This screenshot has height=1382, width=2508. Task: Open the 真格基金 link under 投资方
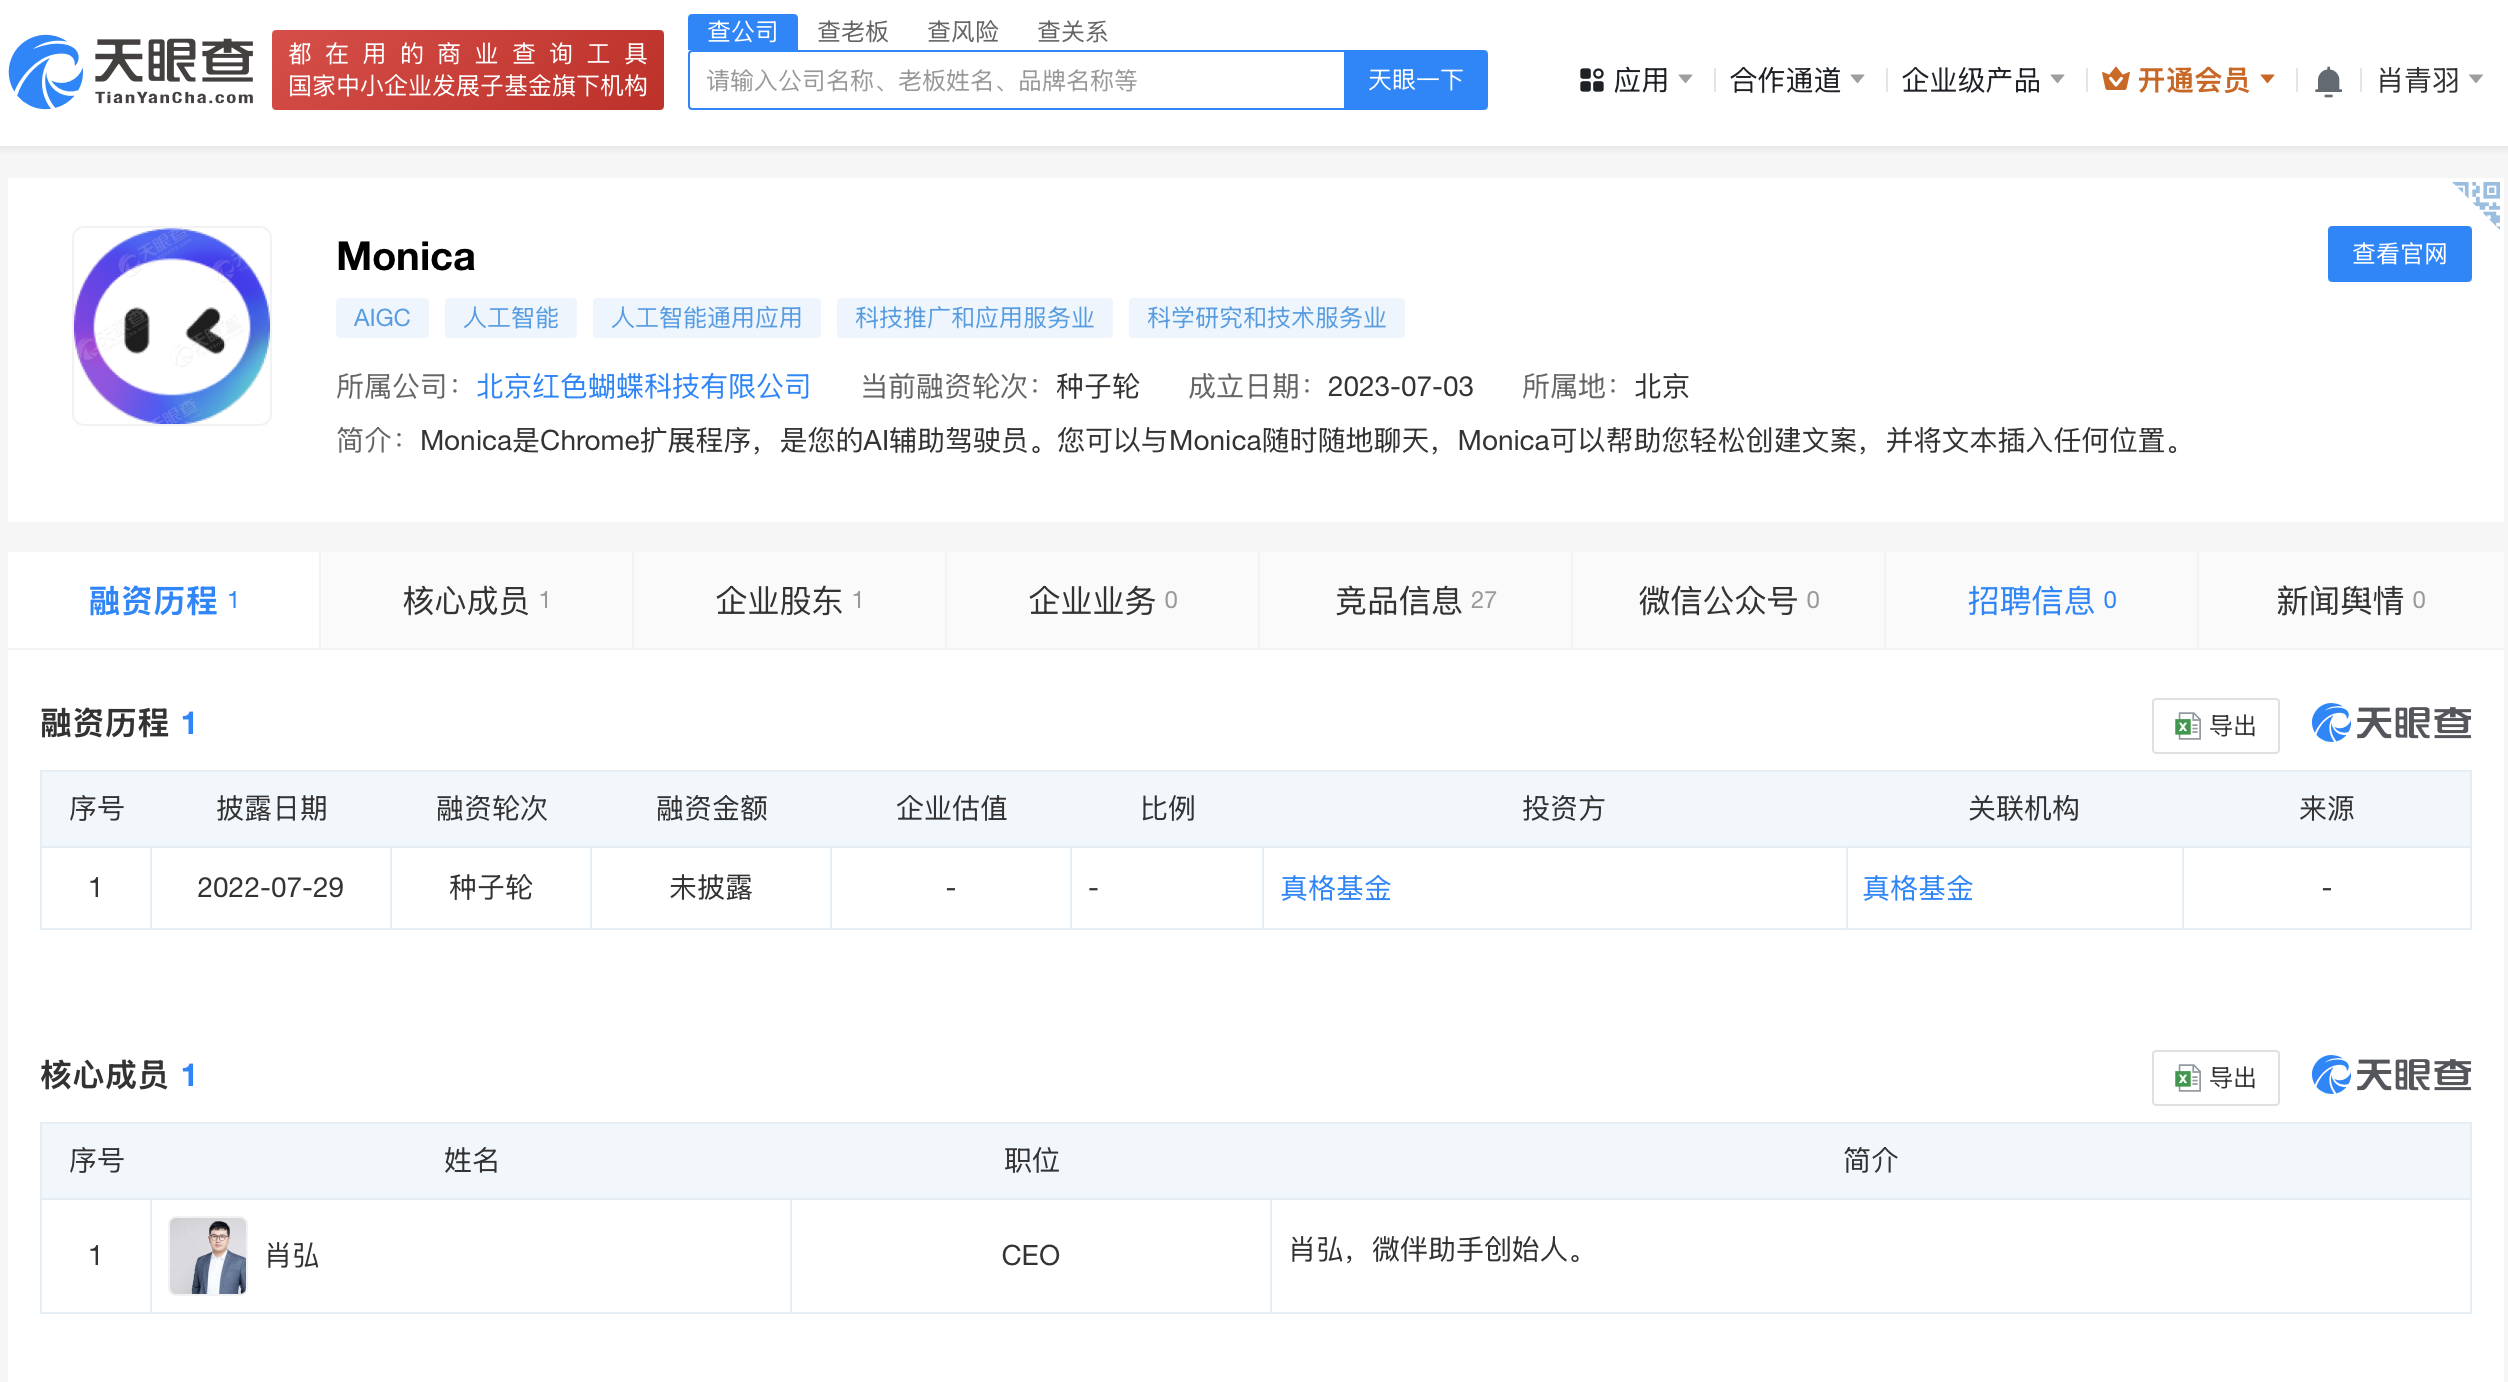coord(1336,888)
